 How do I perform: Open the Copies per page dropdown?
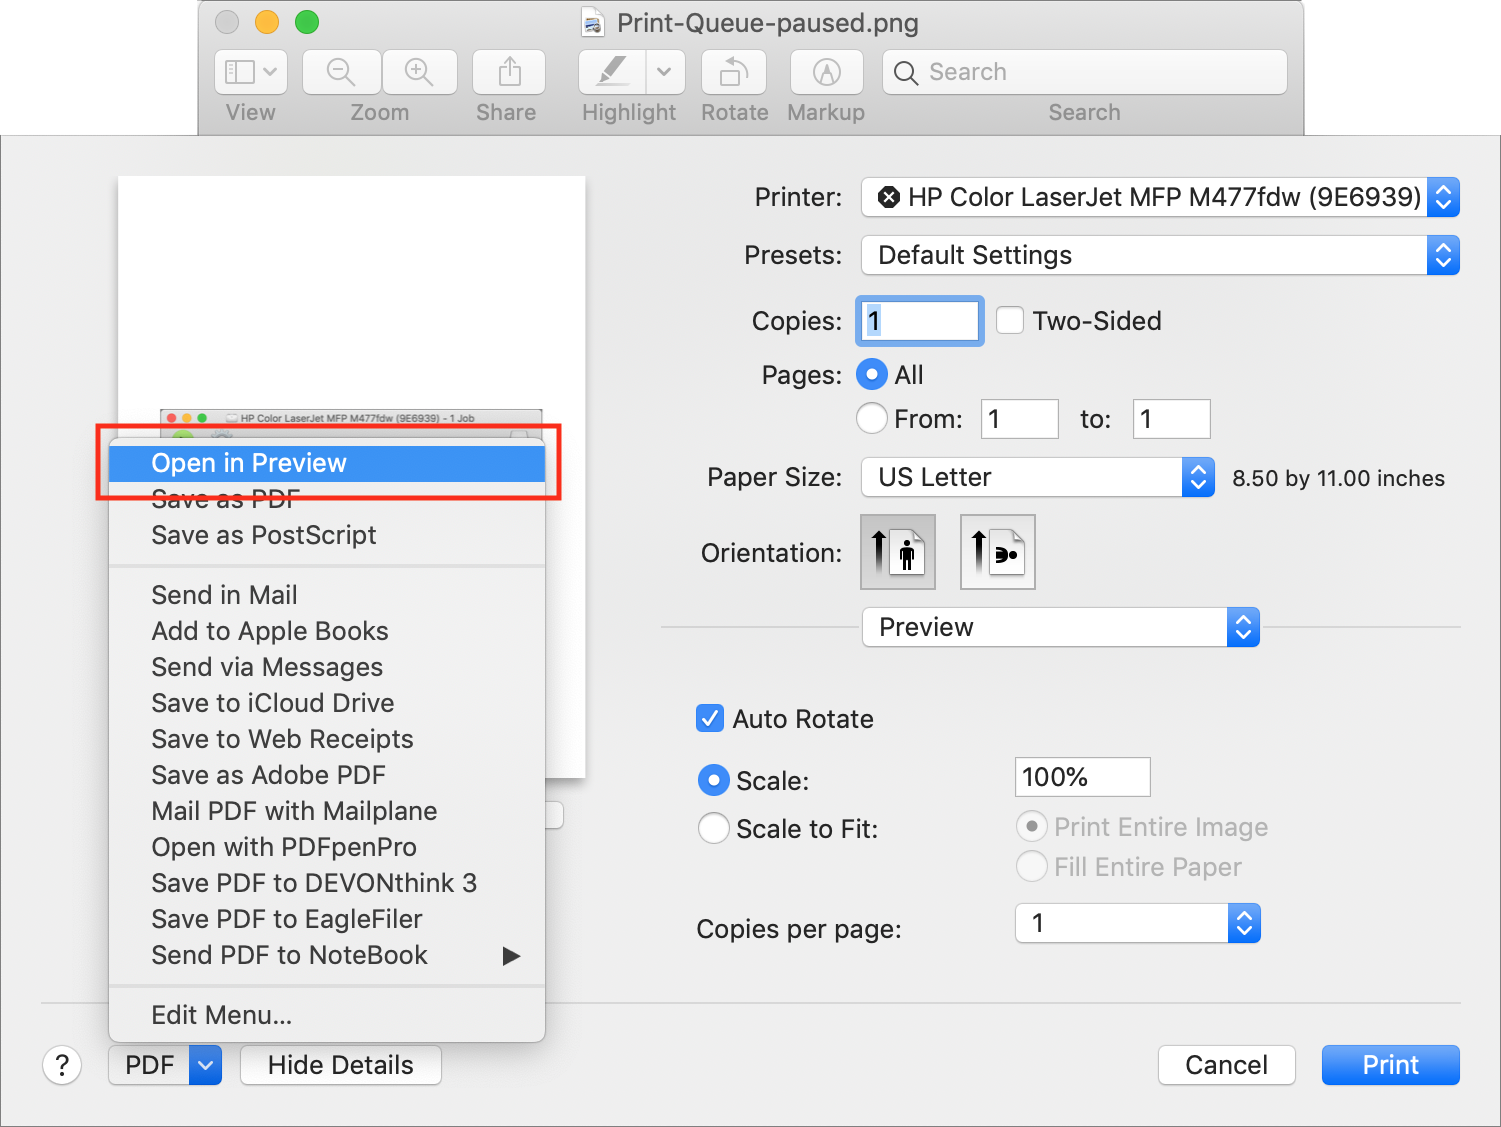[1138, 923]
